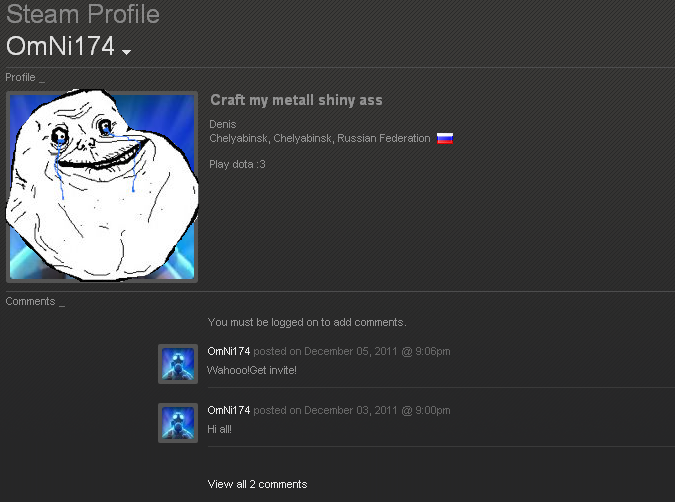Click the Steam Profile page title
Image resolution: width=675 pixels, height=502 pixels.
(x=83, y=14)
